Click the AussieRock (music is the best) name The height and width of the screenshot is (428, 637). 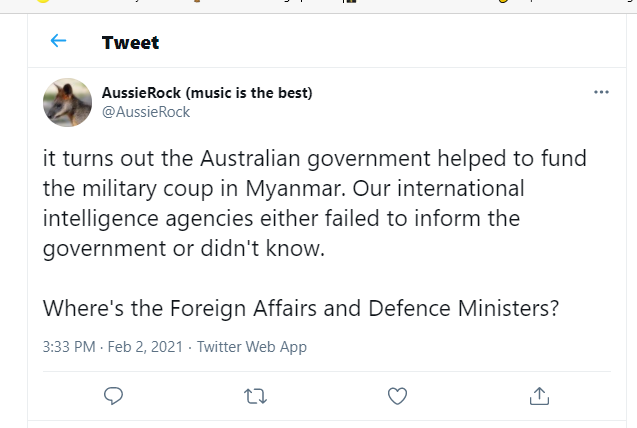(x=207, y=93)
